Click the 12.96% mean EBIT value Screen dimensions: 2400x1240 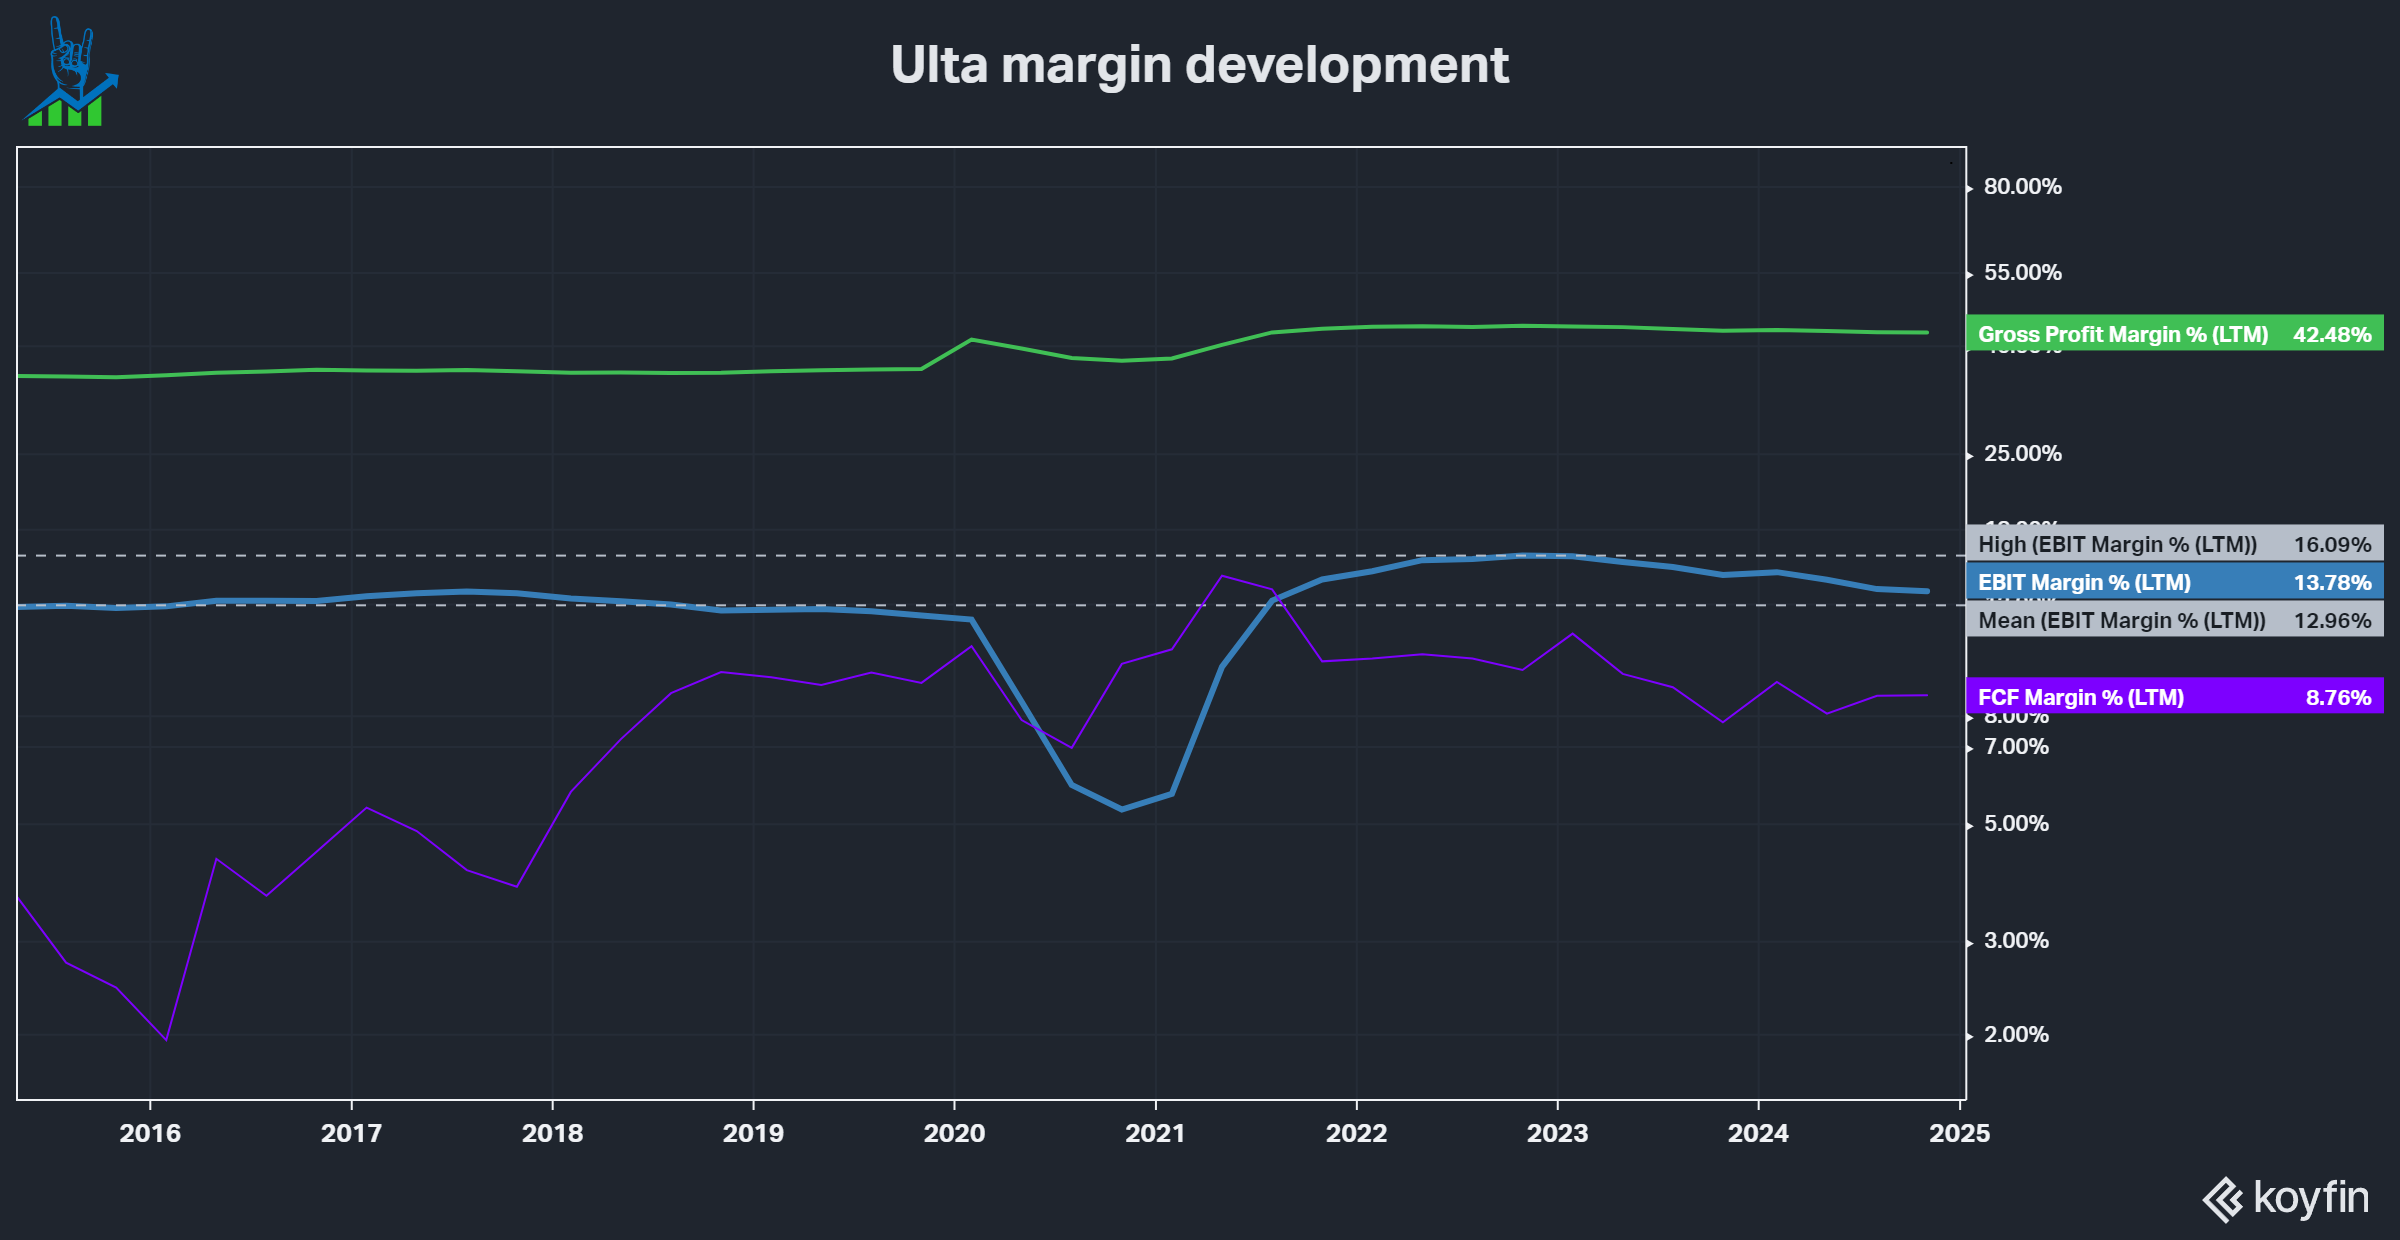click(x=2332, y=620)
